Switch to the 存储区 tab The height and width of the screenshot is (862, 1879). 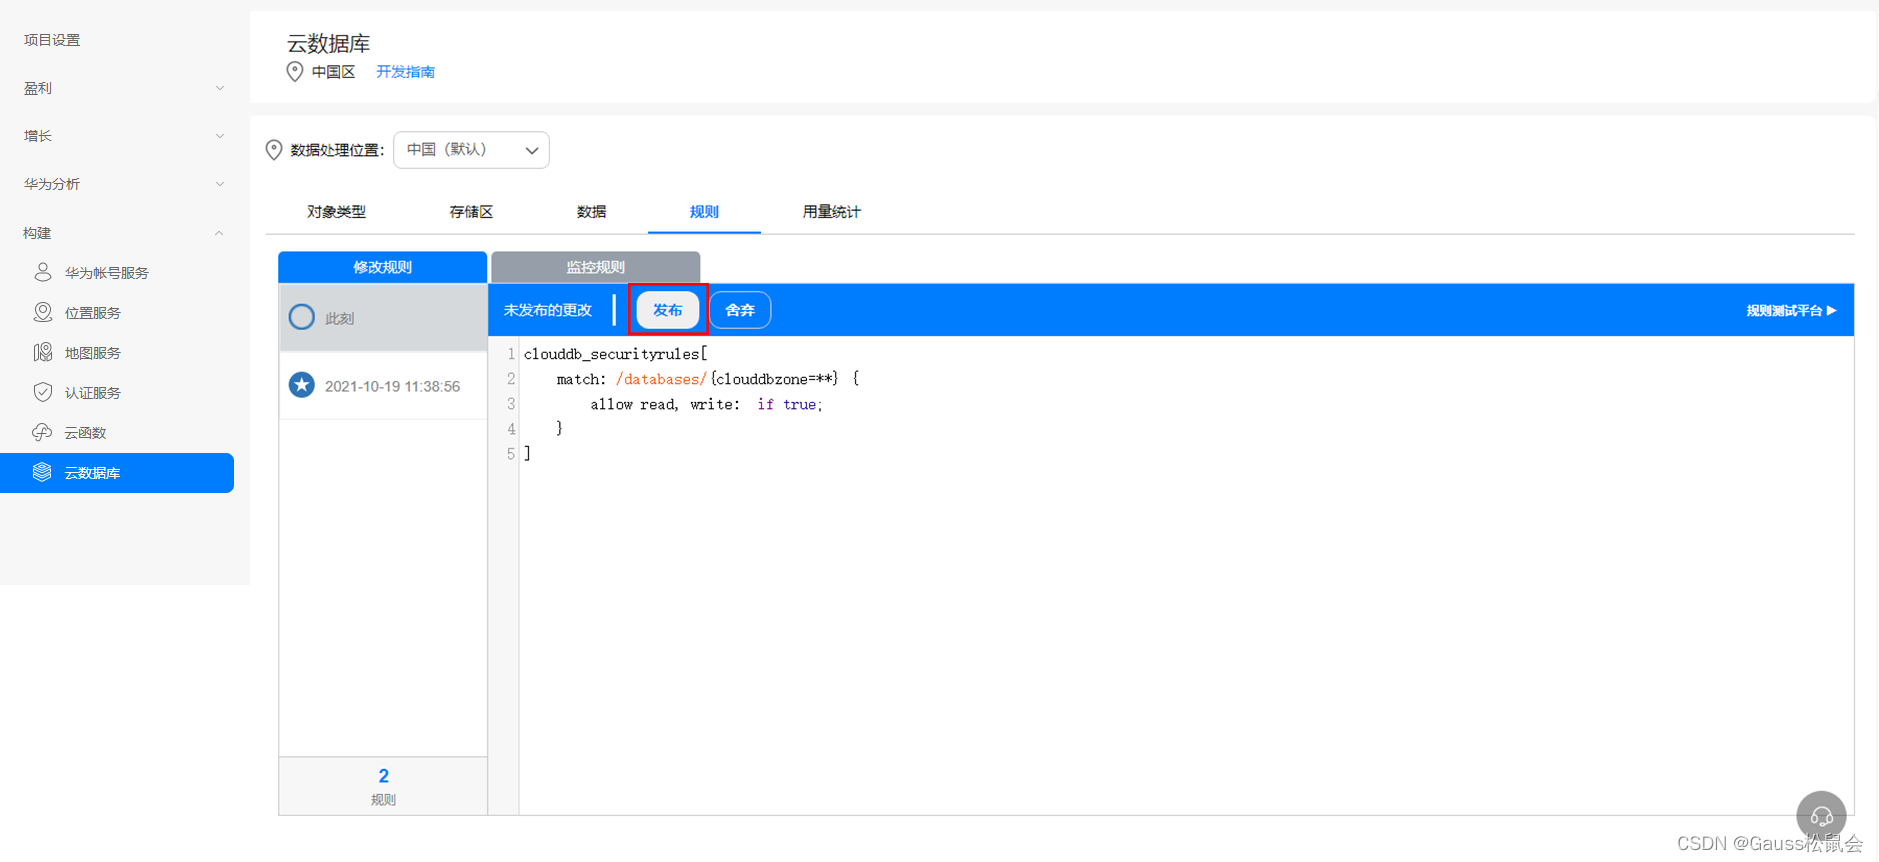[471, 212]
